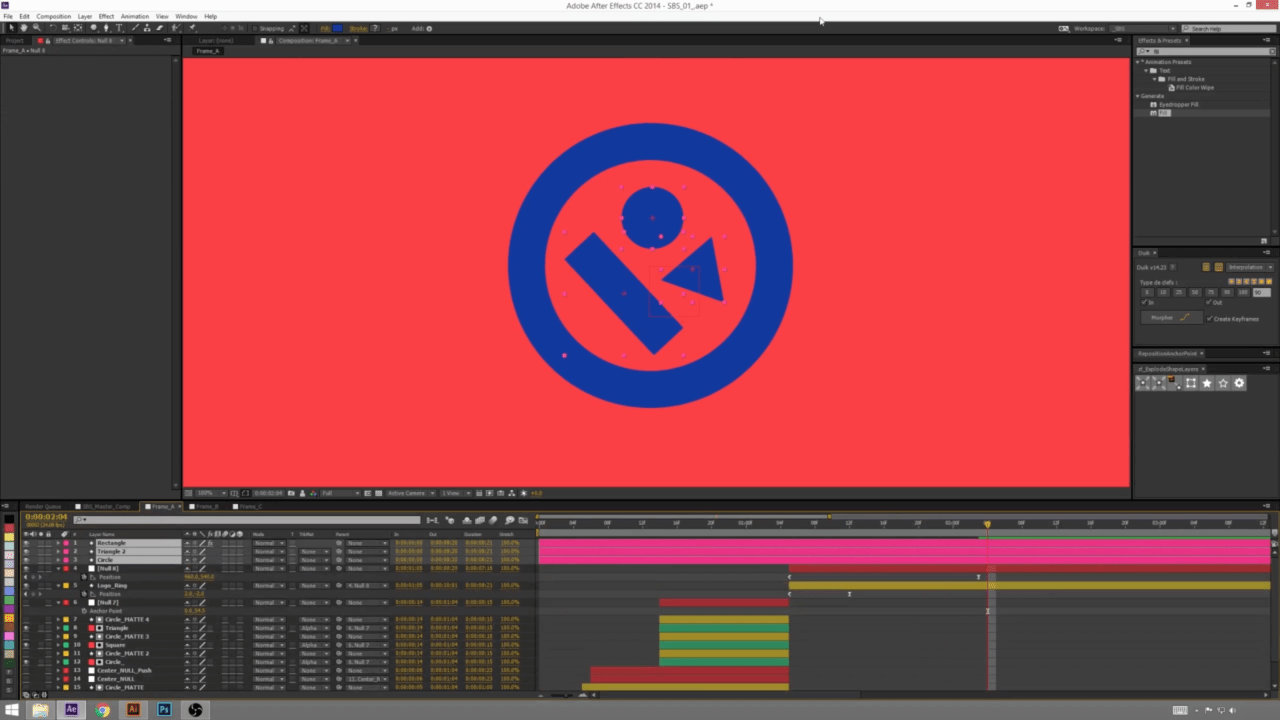Uncheck the Create Keyframes option in Duik
1280x720 pixels.
[1208, 319]
